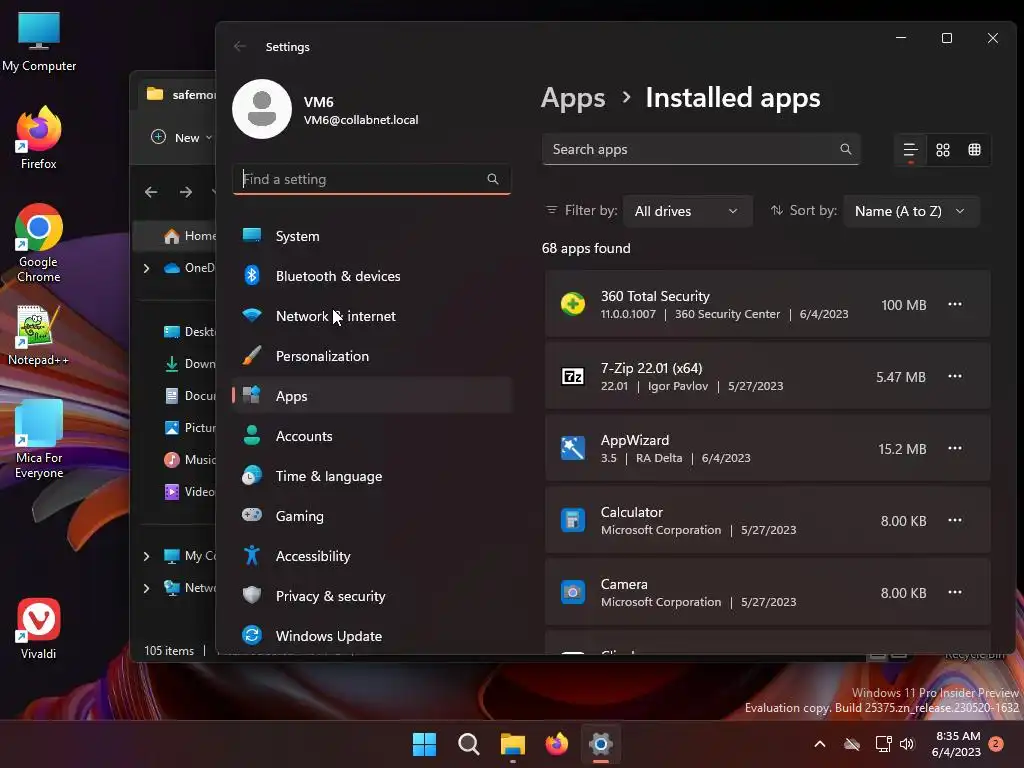This screenshot has width=1024, height=768.
Task: Open Bluetooth & devices settings
Action: pyautogui.click(x=372, y=276)
